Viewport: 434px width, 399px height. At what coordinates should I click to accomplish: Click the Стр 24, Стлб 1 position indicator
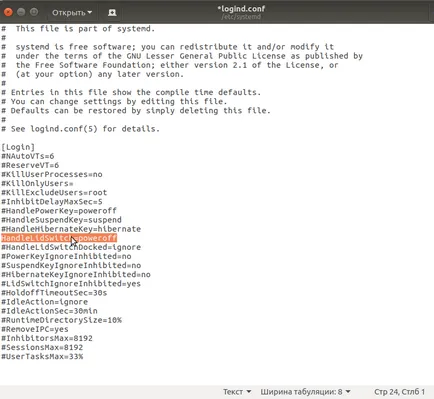click(399, 392)
